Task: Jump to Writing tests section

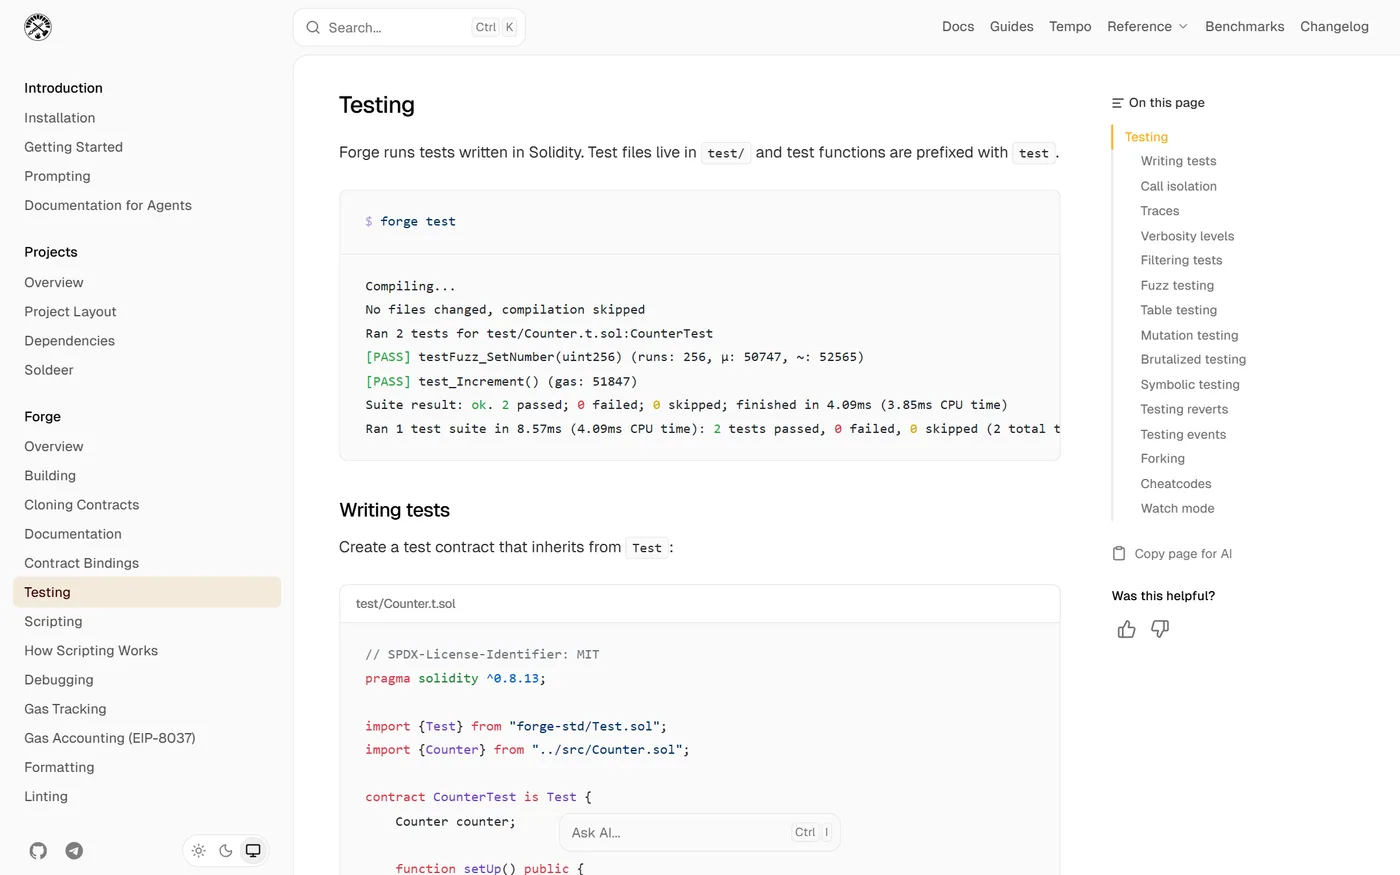Action: [x=1179, y=161]
